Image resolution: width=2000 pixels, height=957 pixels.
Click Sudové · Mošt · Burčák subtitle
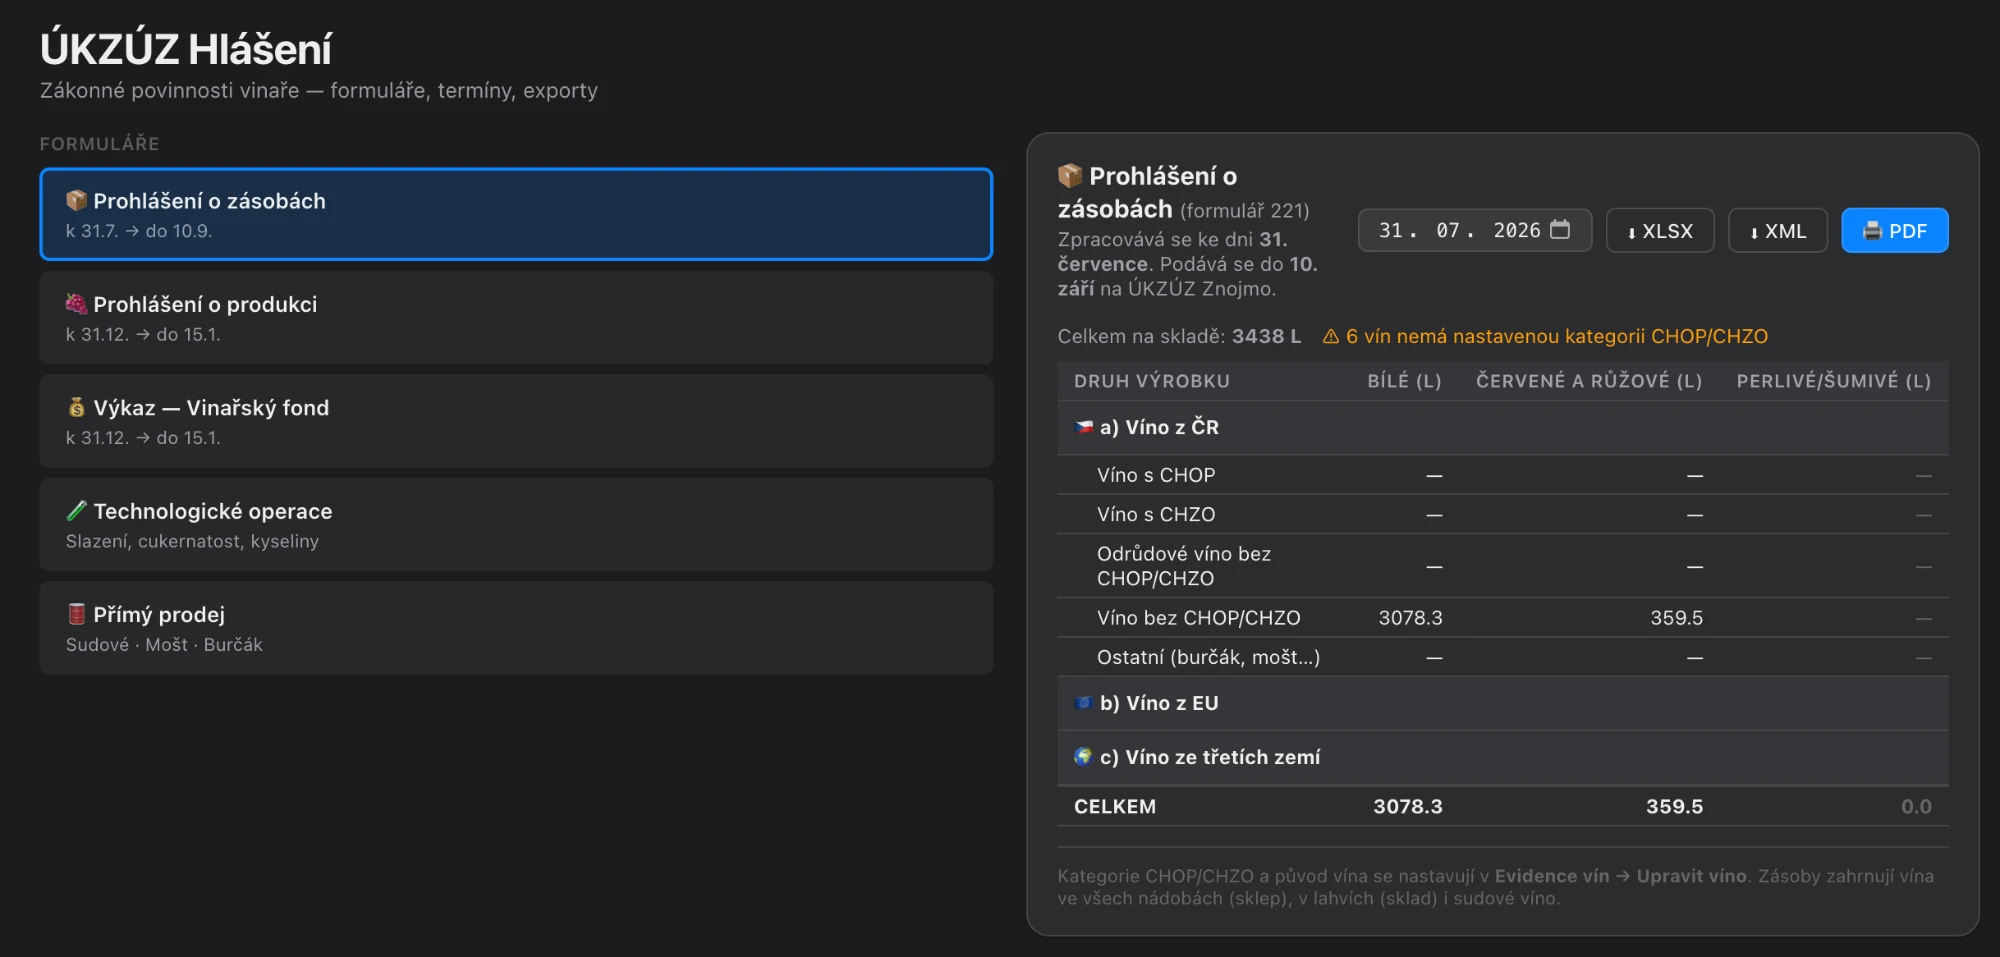tap(164, 645)
